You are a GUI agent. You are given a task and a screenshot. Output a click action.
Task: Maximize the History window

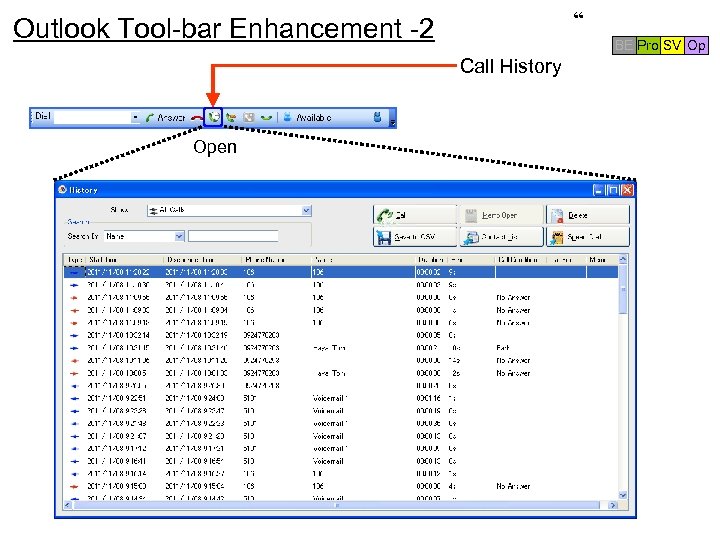coord(613,190)
